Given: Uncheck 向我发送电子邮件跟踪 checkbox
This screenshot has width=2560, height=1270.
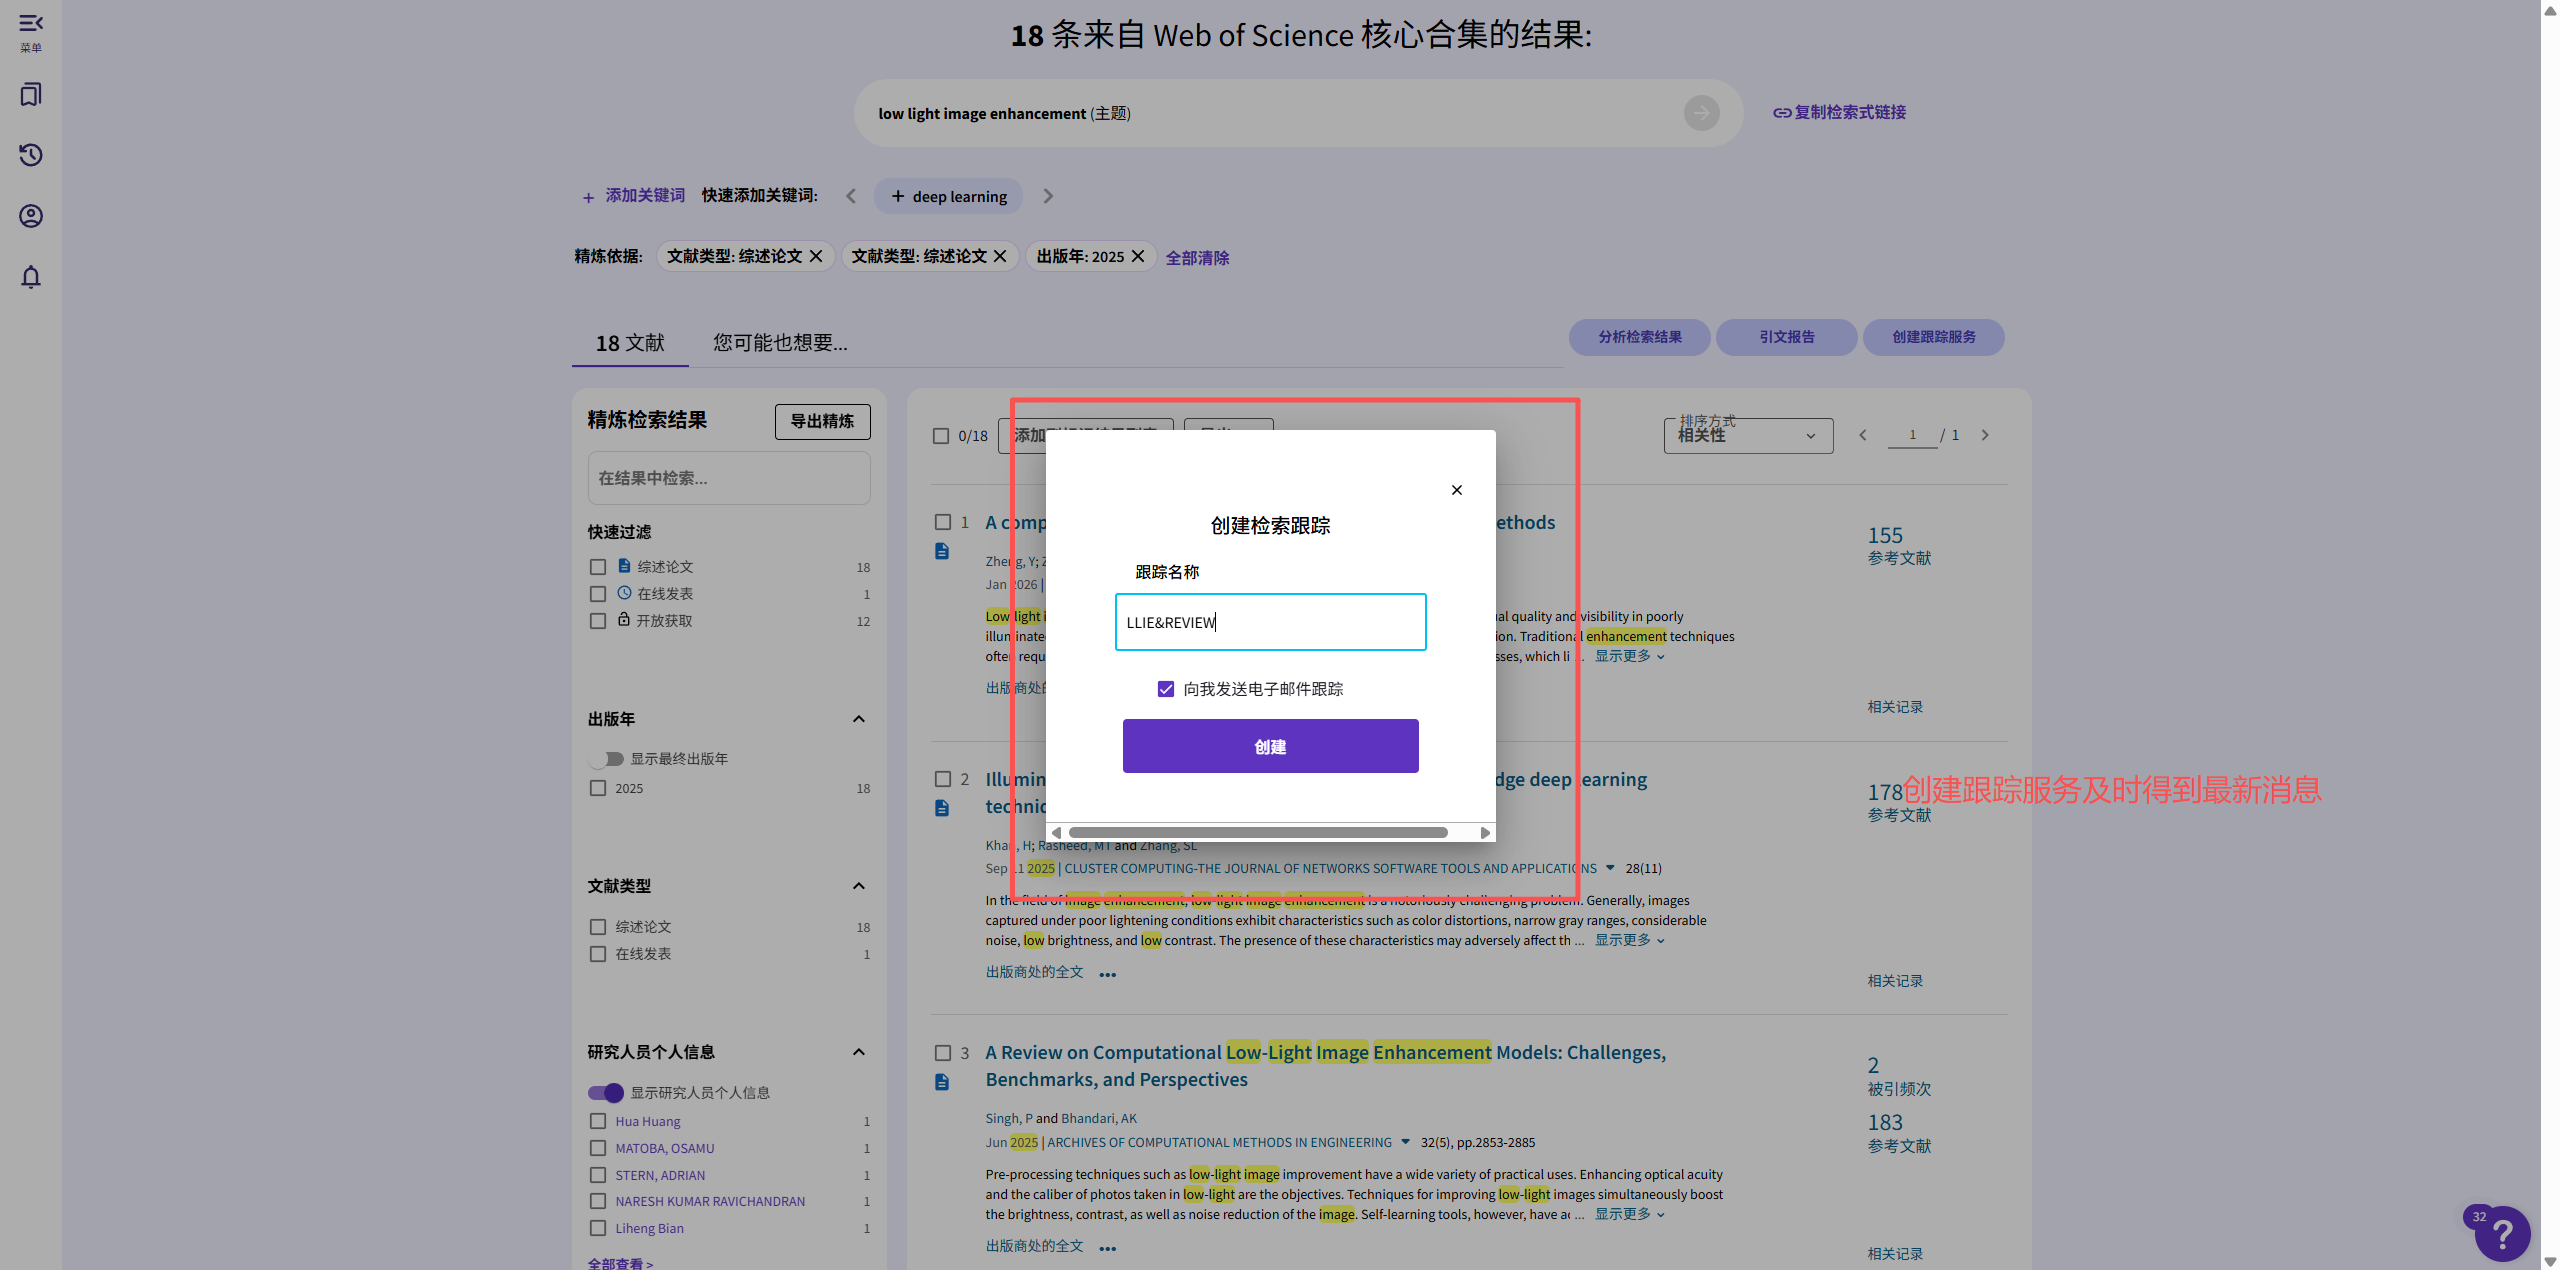Looking at the screenshot, I should point(1166,689).
